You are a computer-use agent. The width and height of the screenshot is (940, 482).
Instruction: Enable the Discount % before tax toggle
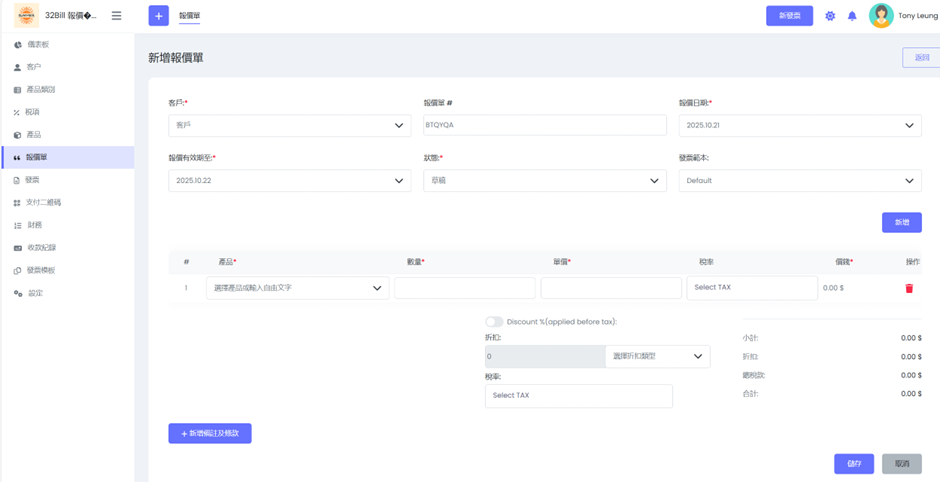[494, 322]
